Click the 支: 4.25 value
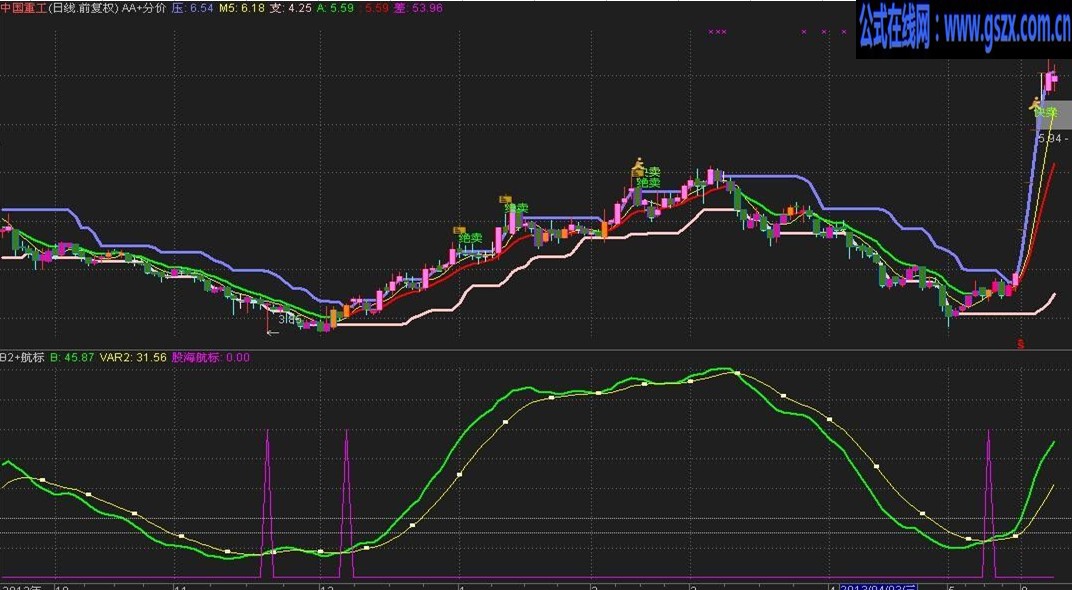The image size is (1072, 590). tap(291, 8)
